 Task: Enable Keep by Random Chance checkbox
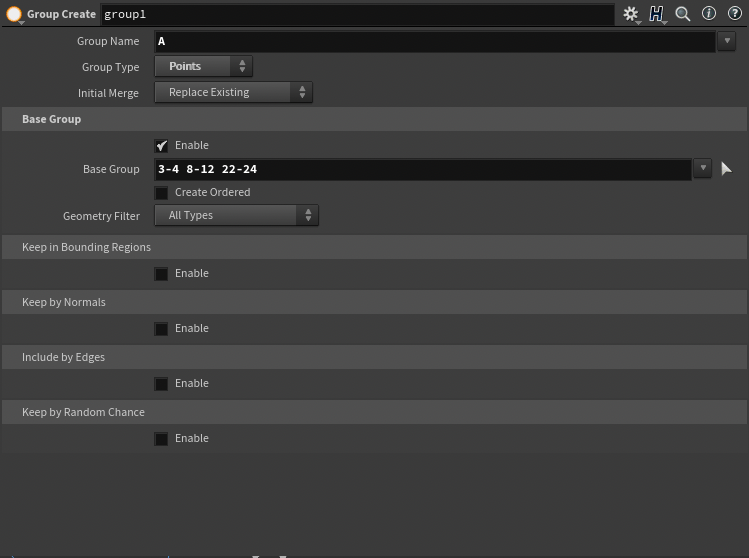pos(161,439)
